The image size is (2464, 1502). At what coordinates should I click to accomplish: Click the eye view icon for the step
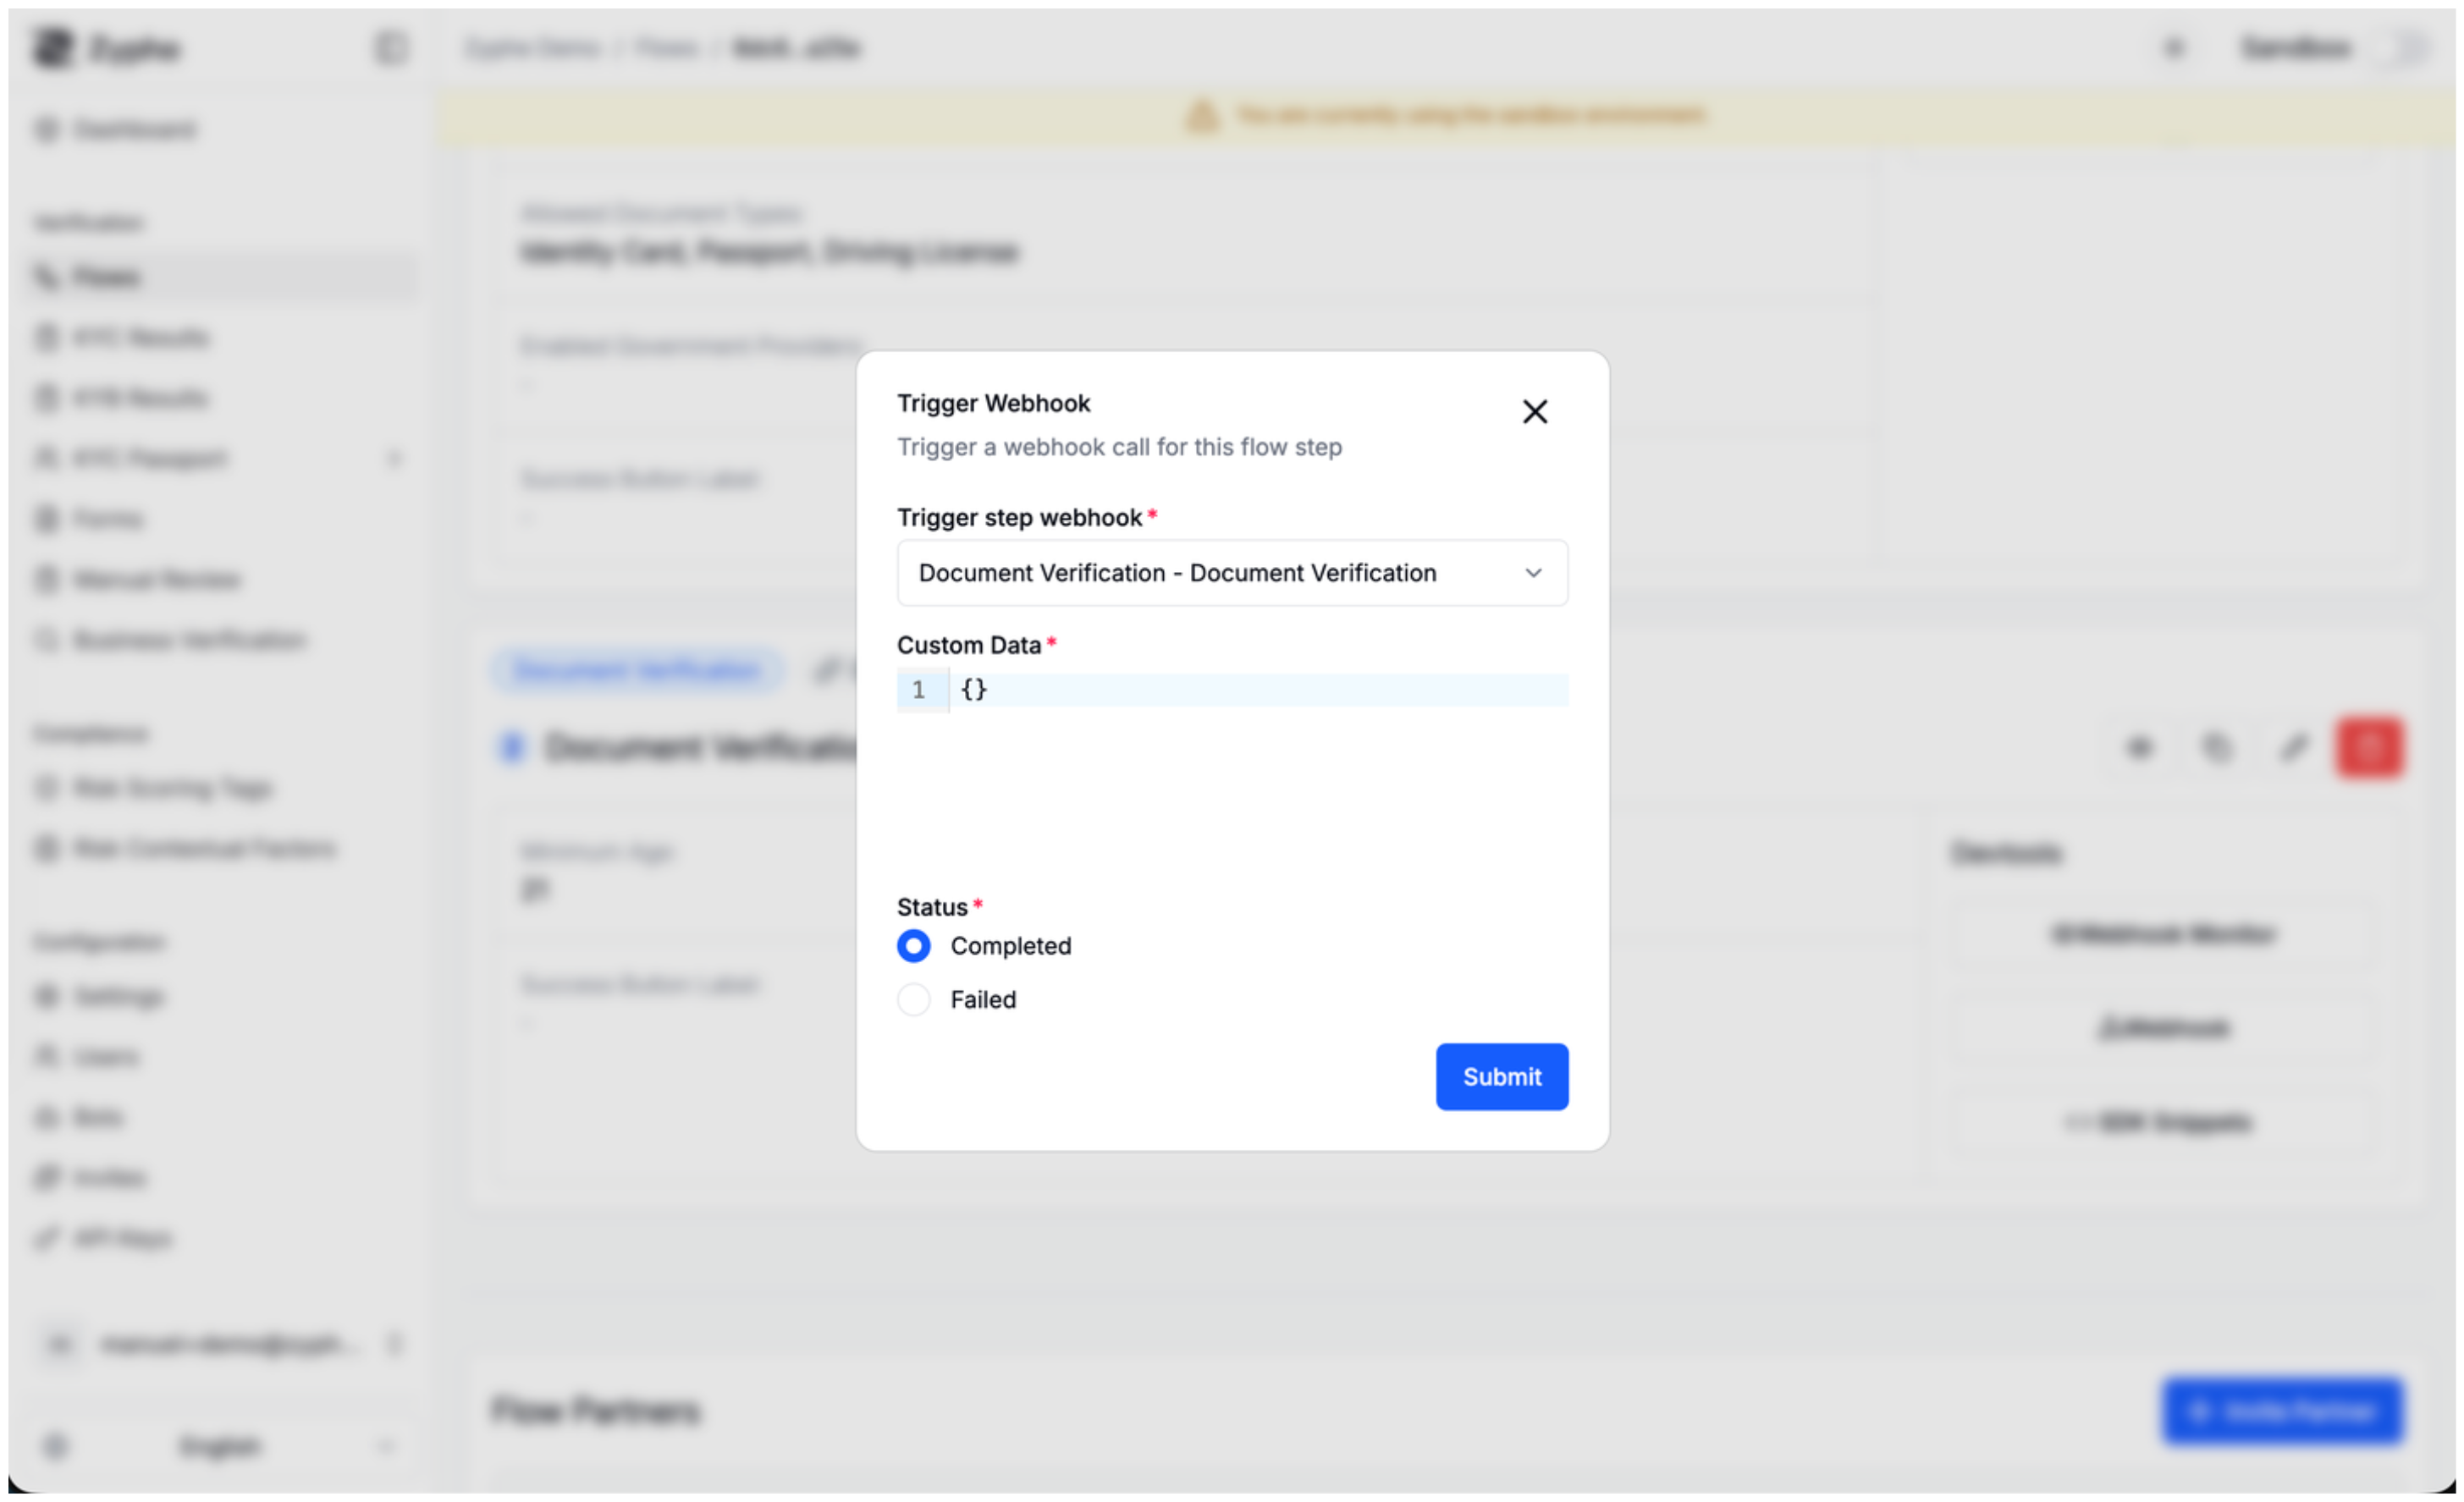[x=2139, y=747]
